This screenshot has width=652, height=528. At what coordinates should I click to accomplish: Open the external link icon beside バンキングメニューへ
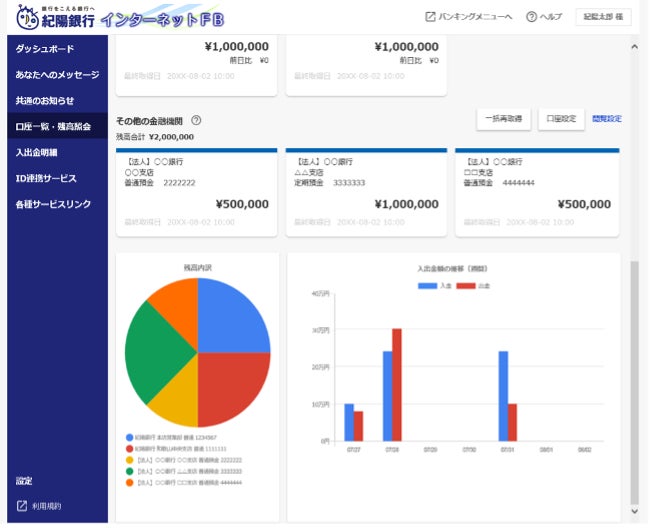pyautogui.click(x=430, y=17)
